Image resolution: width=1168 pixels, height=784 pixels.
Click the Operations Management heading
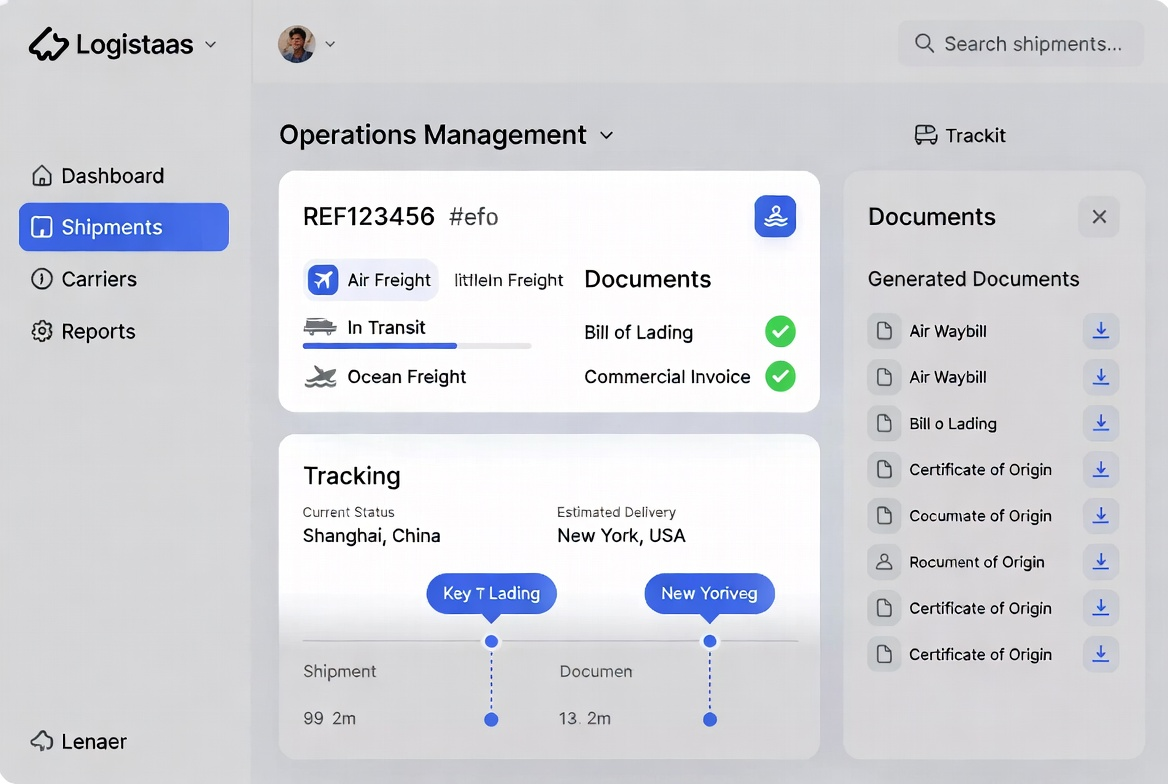point(433,135)
